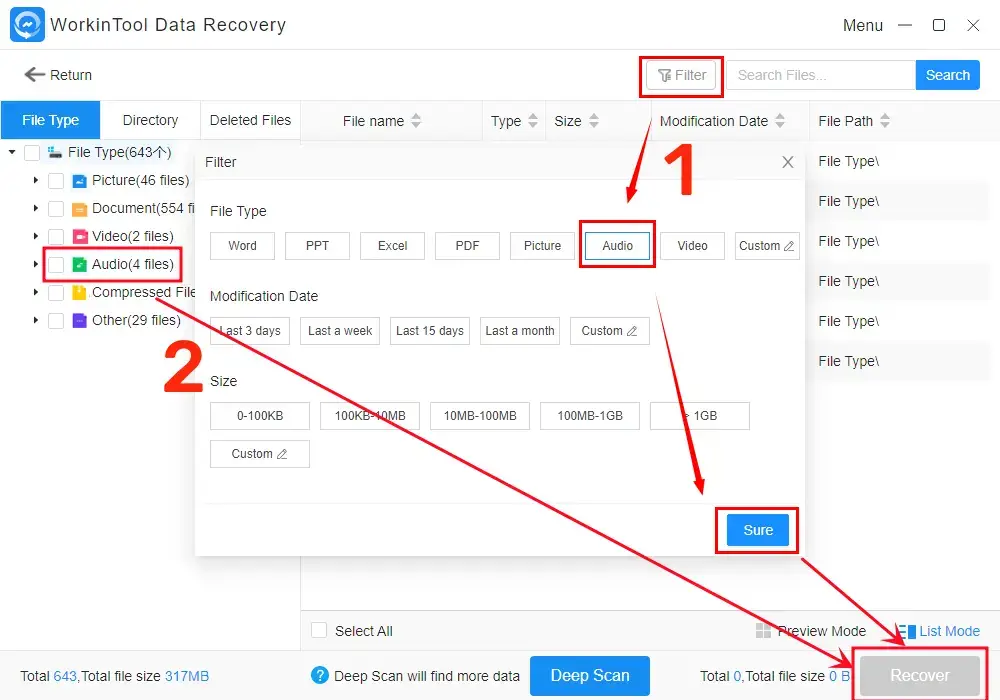Select the Audio file type filter
1000x700 pixels.
617,246
